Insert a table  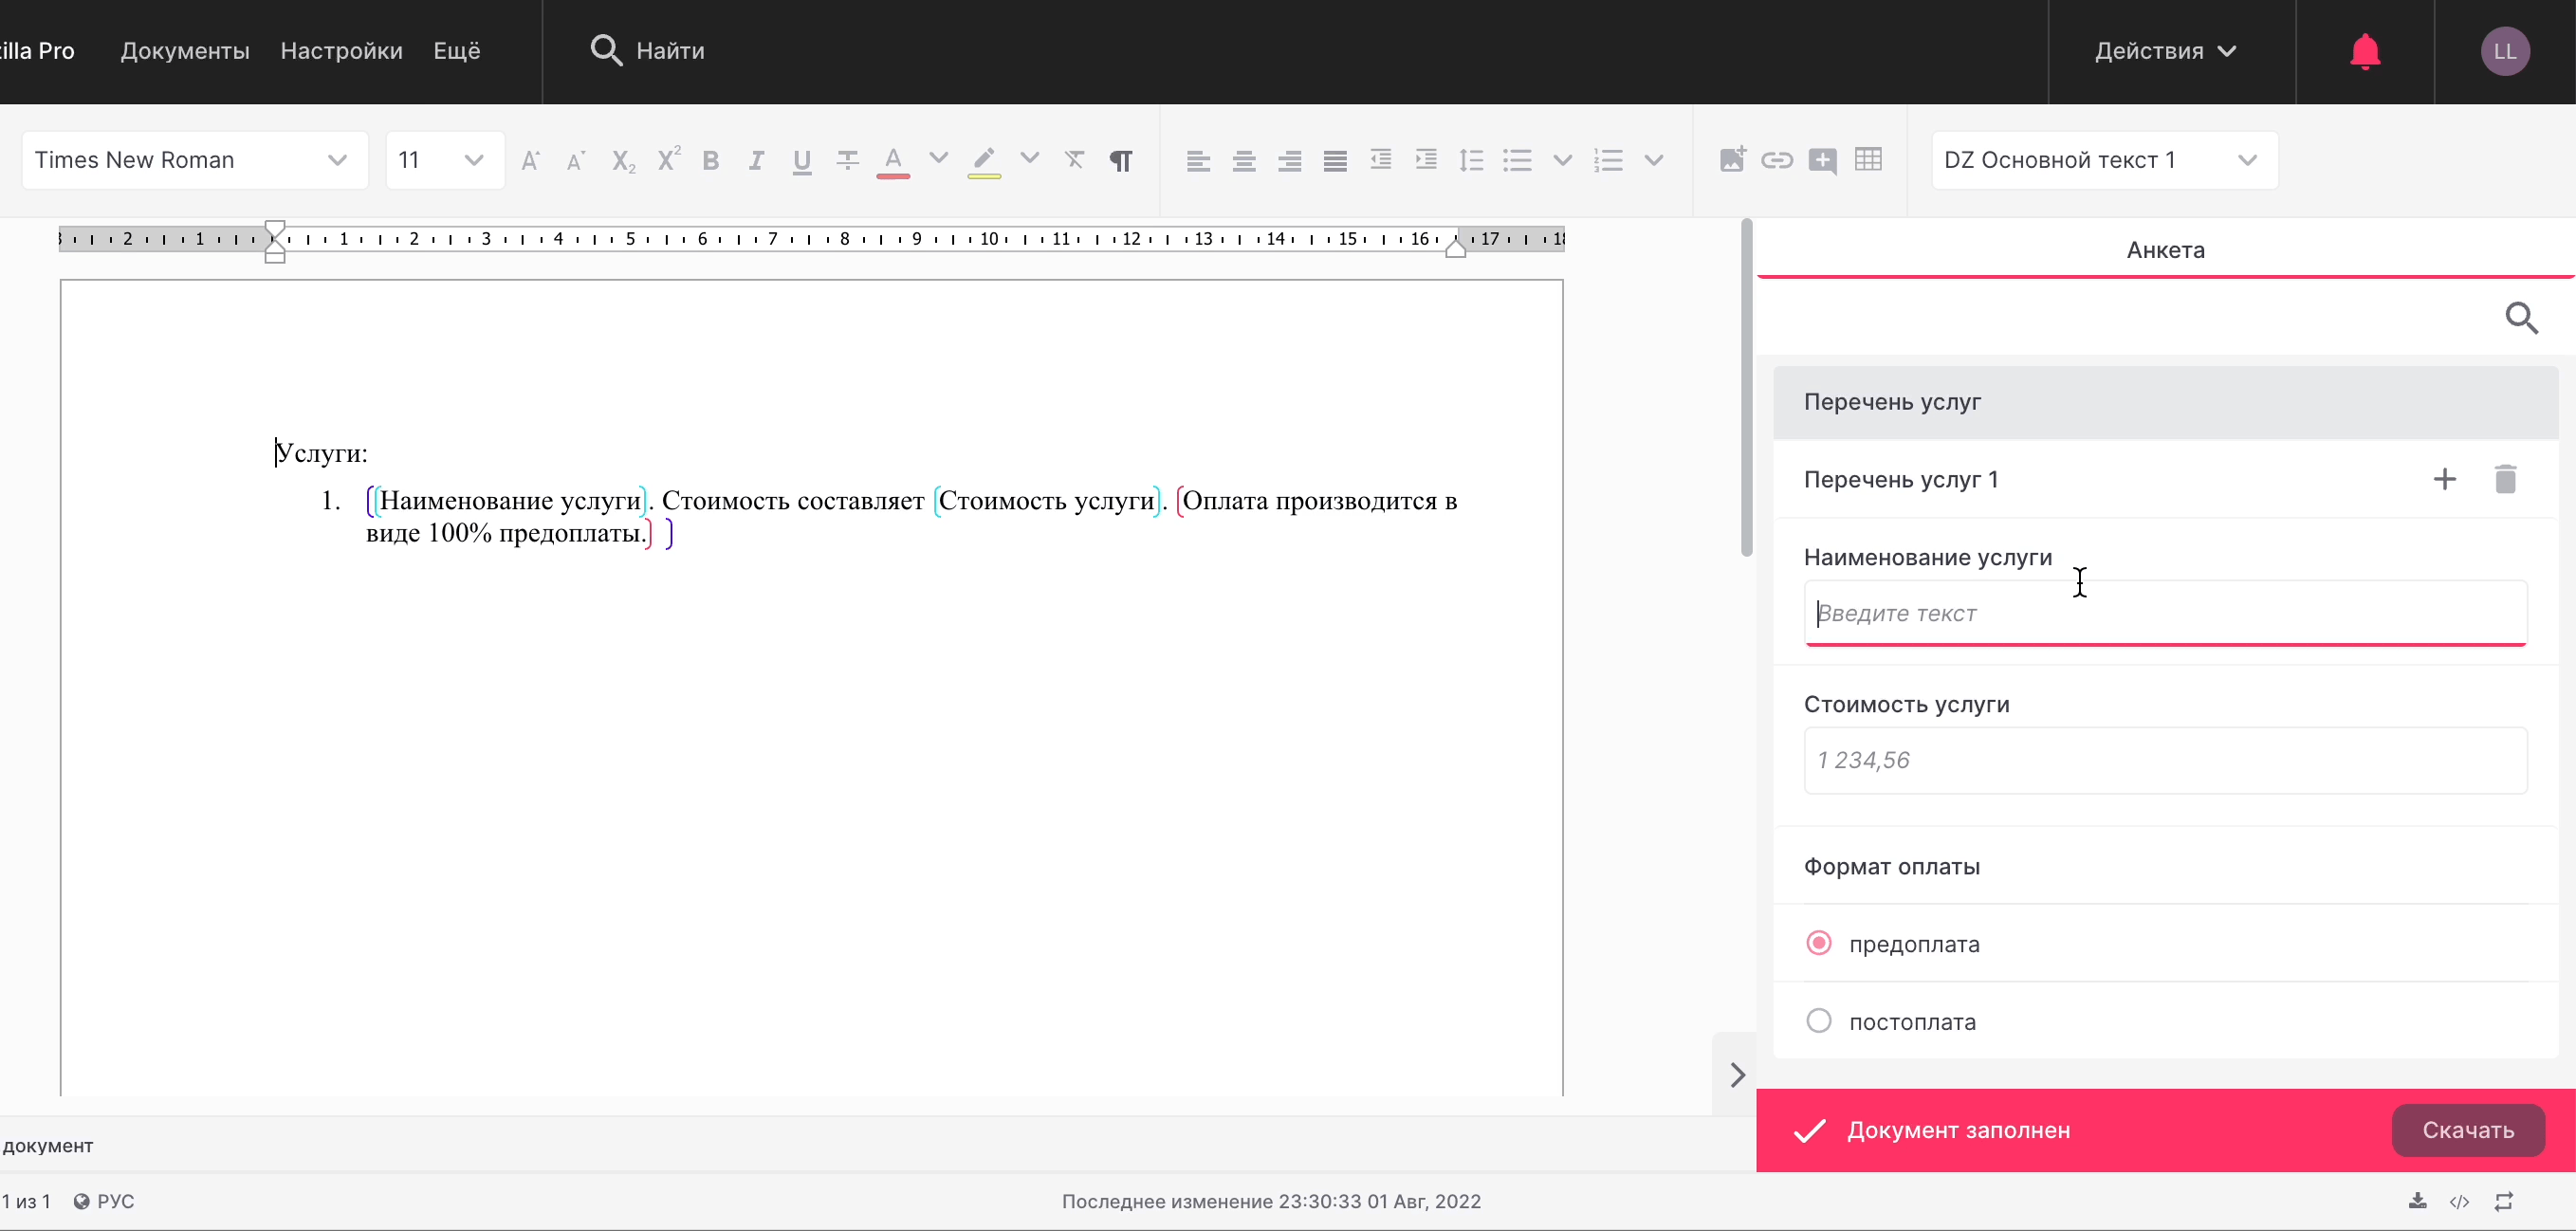pyautogui.click(x=1868, y=159)
